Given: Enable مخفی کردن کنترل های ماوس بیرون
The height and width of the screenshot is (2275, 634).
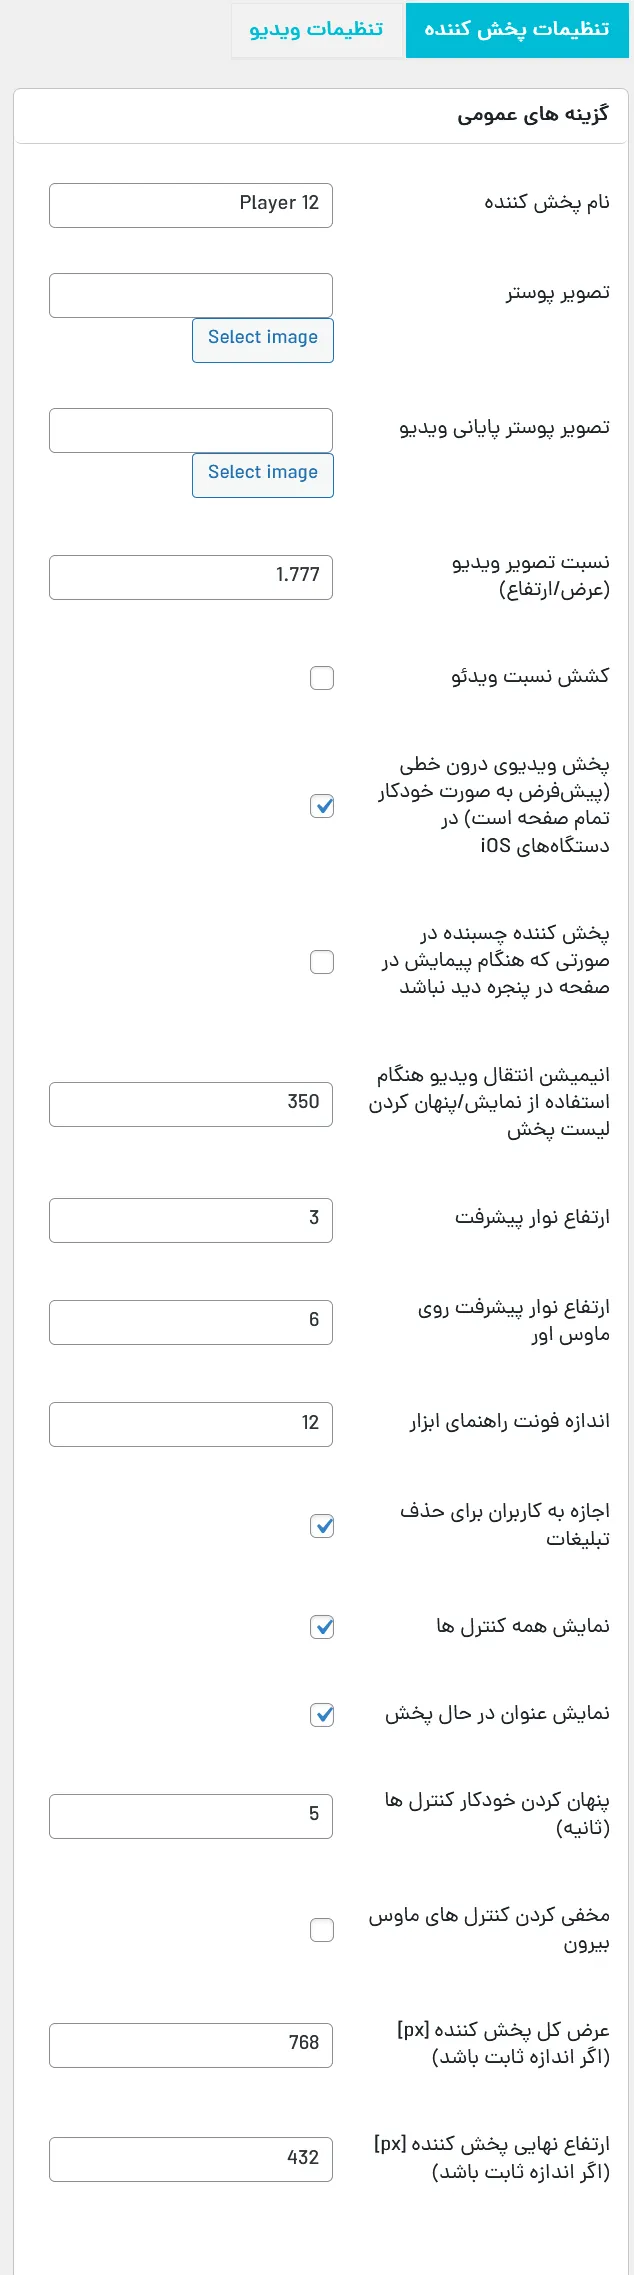Looking at the screenshot, I should click(x=322, y=1930).
